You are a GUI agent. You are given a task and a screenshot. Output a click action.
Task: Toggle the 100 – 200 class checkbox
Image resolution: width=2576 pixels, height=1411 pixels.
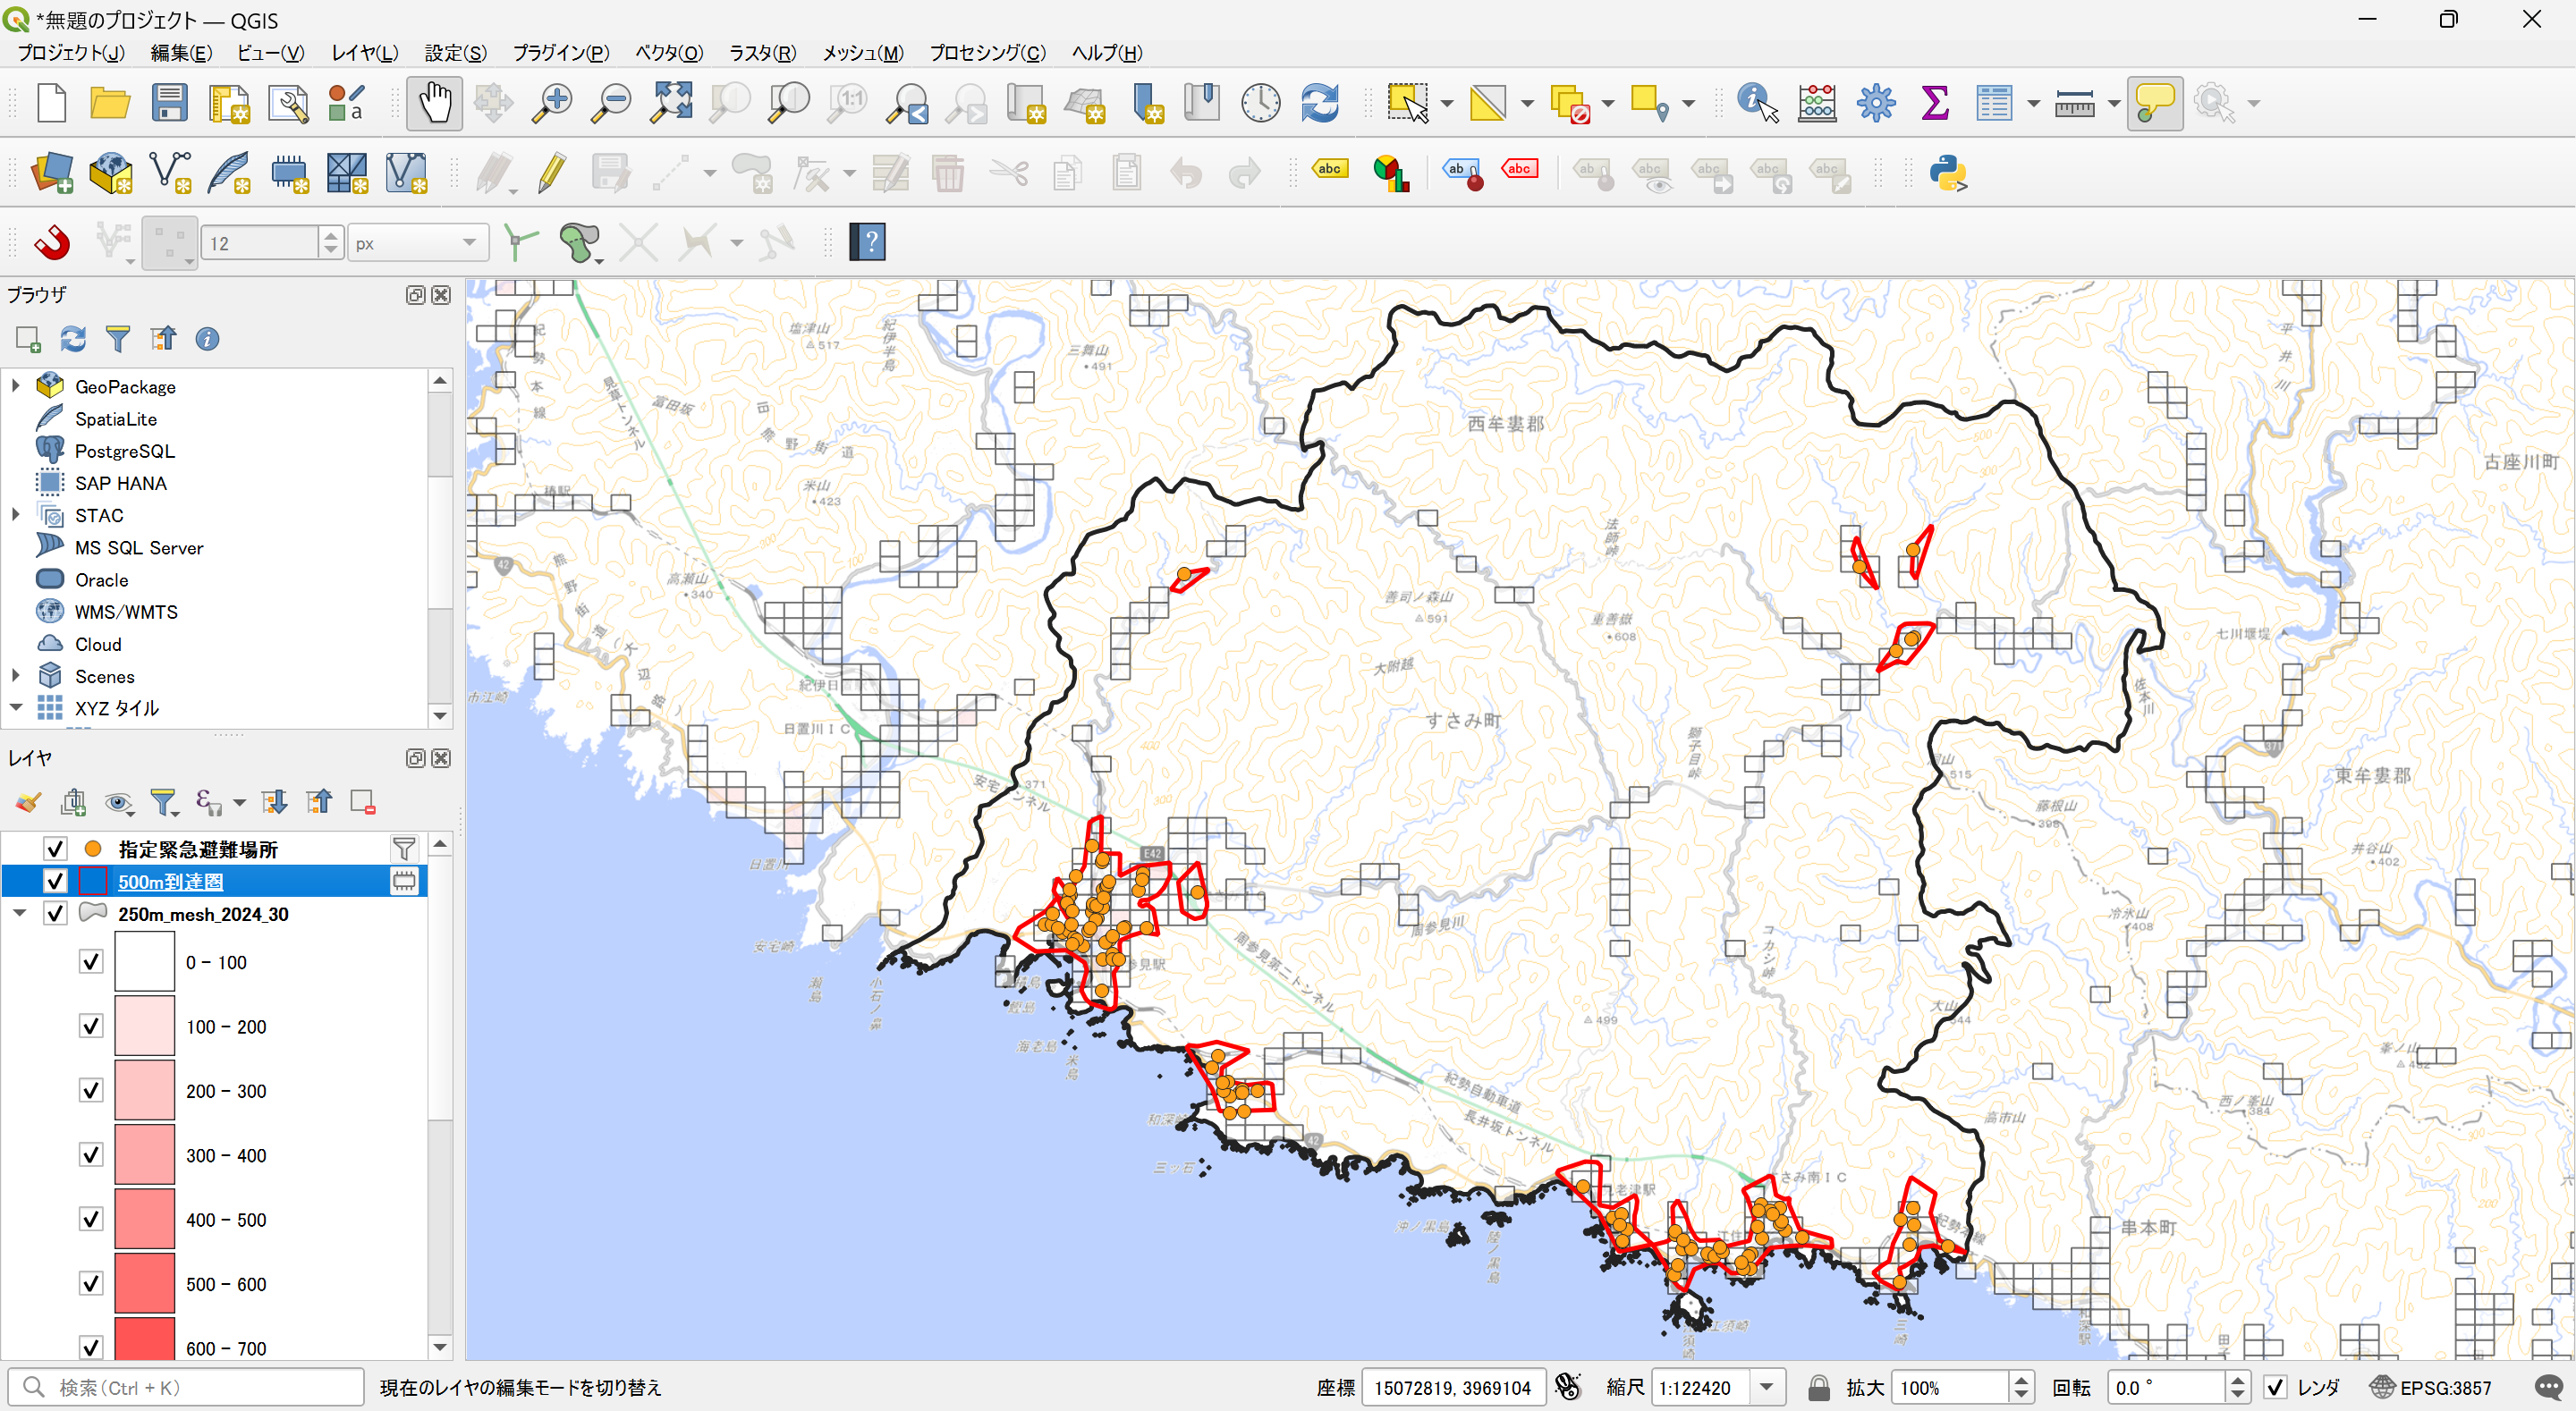click(91, 1026)
